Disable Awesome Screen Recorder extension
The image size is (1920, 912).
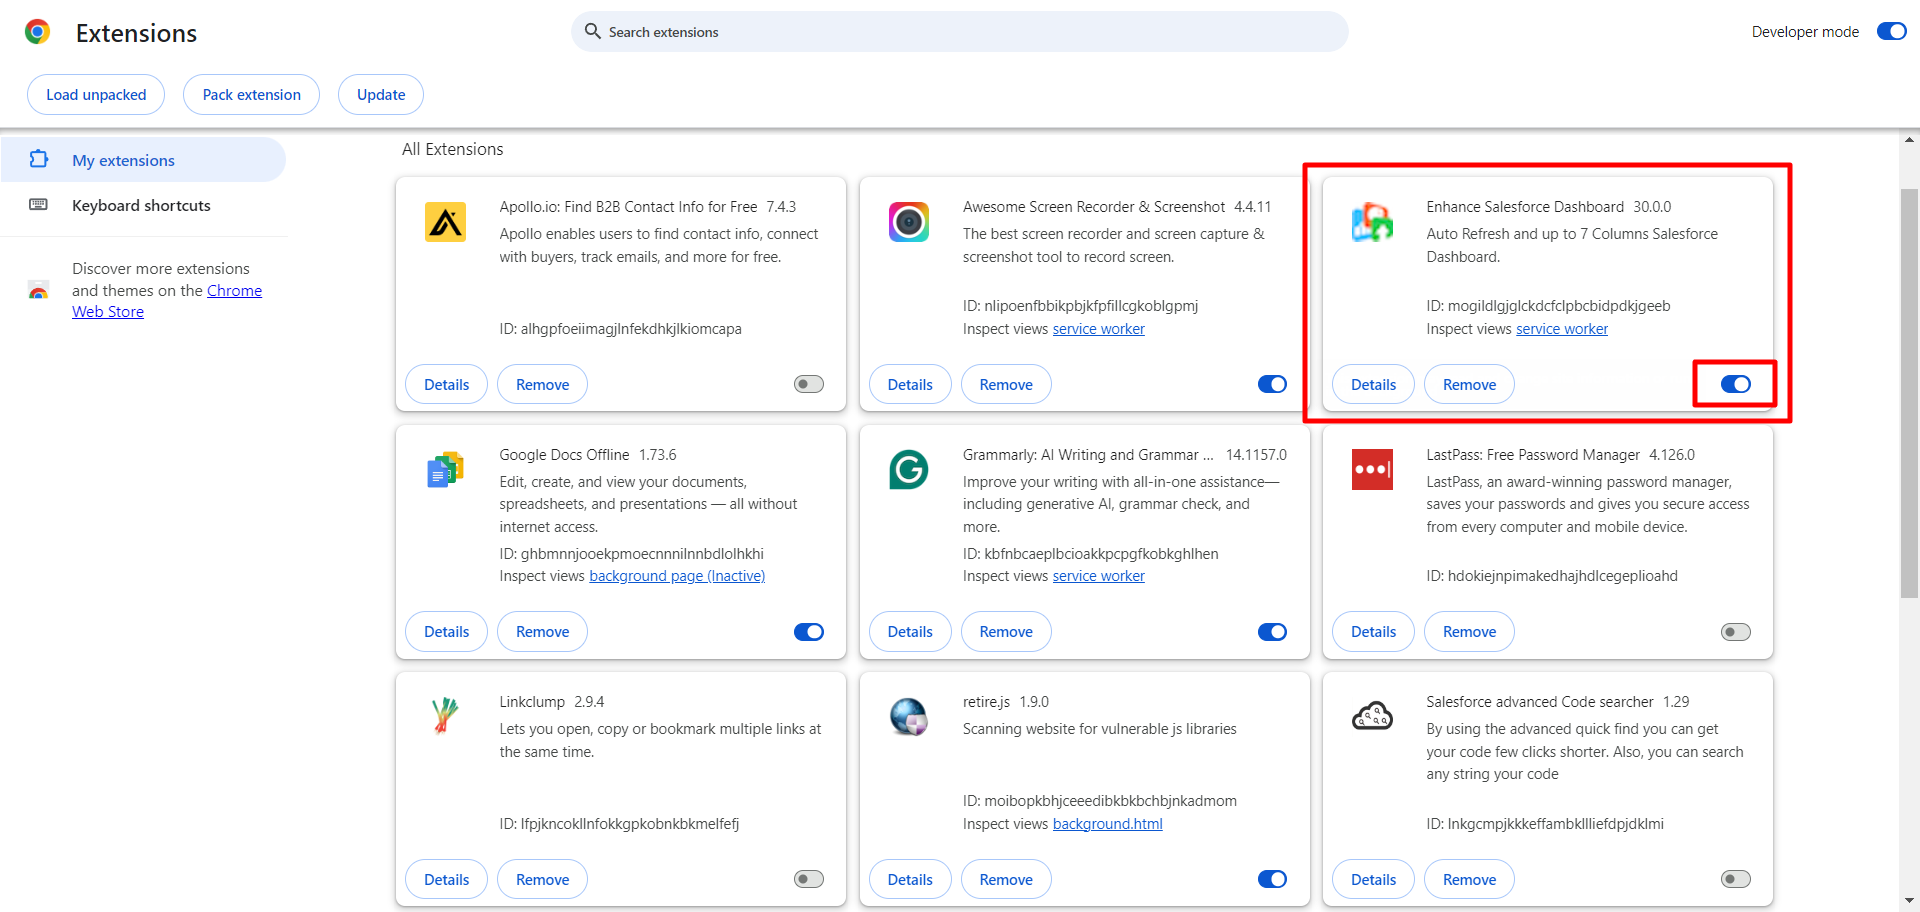(x=1272, y=384)
